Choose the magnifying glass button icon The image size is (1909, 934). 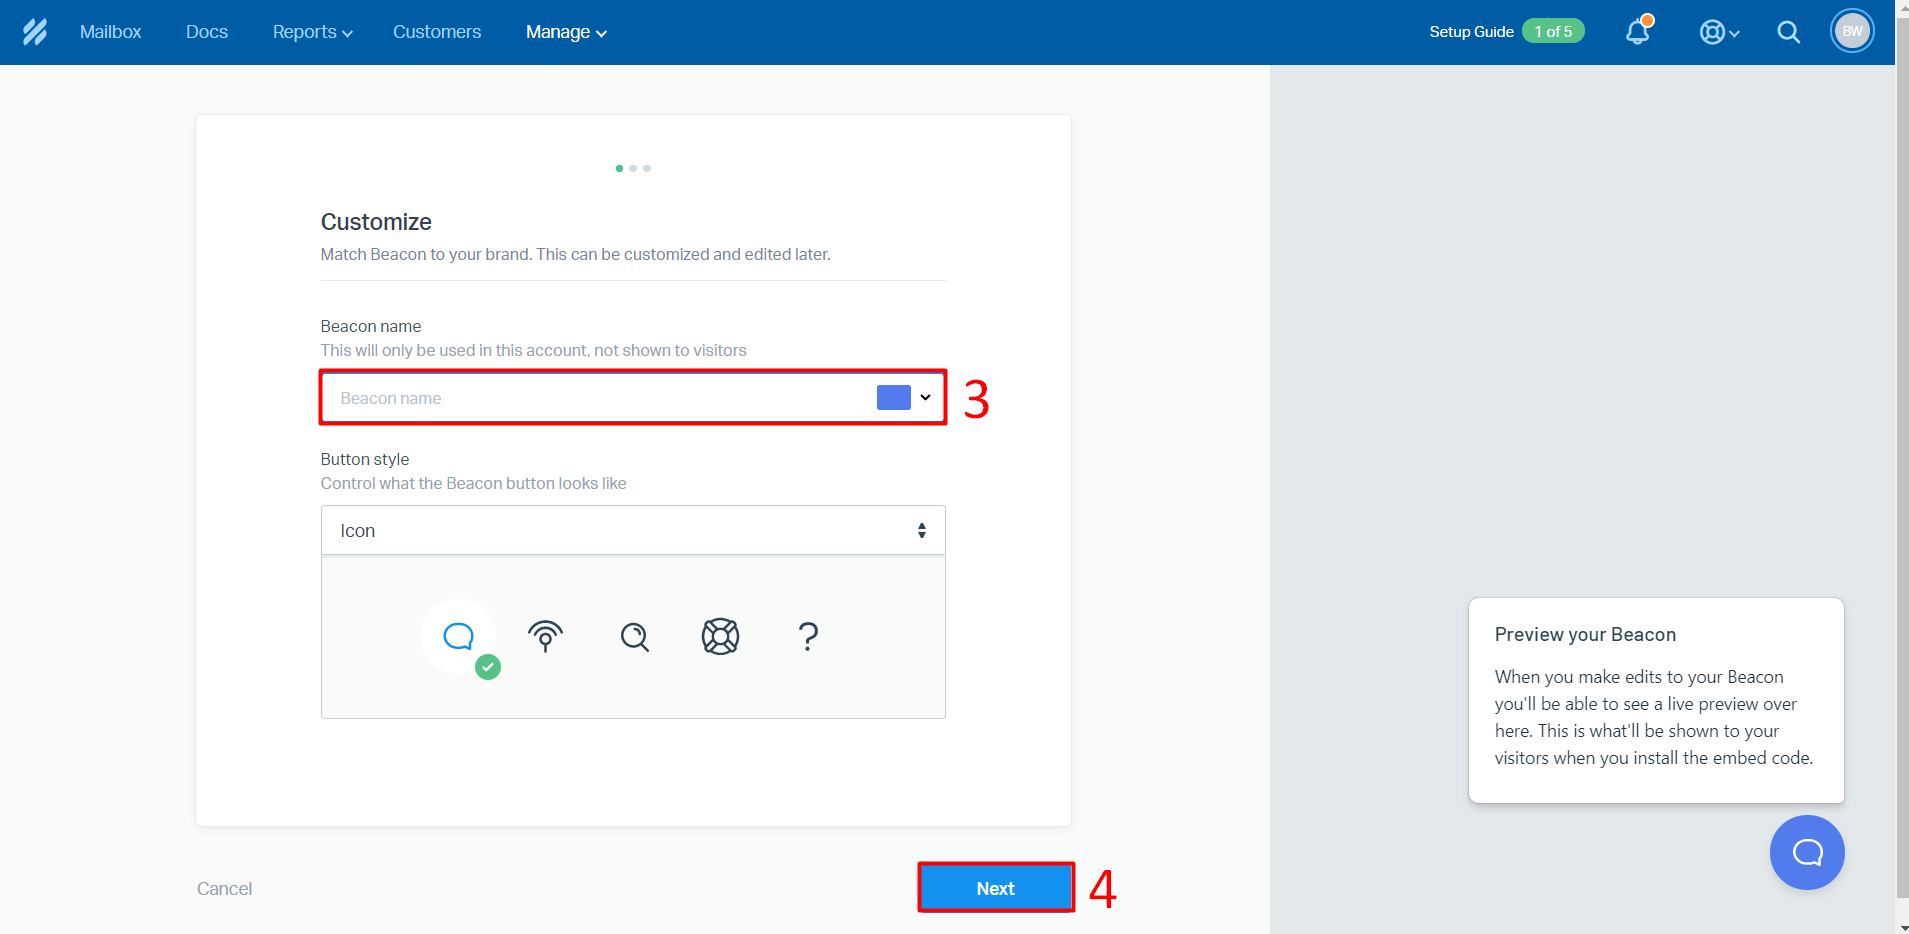tap(634, 636)
